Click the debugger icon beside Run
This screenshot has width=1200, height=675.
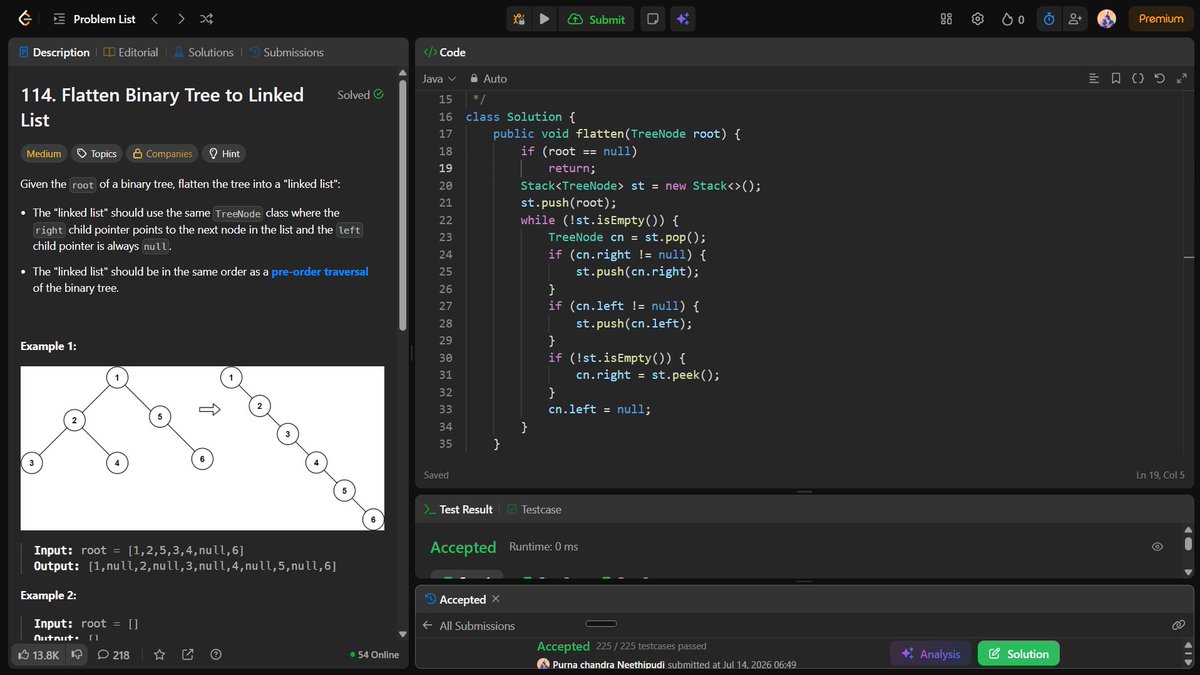518,19
